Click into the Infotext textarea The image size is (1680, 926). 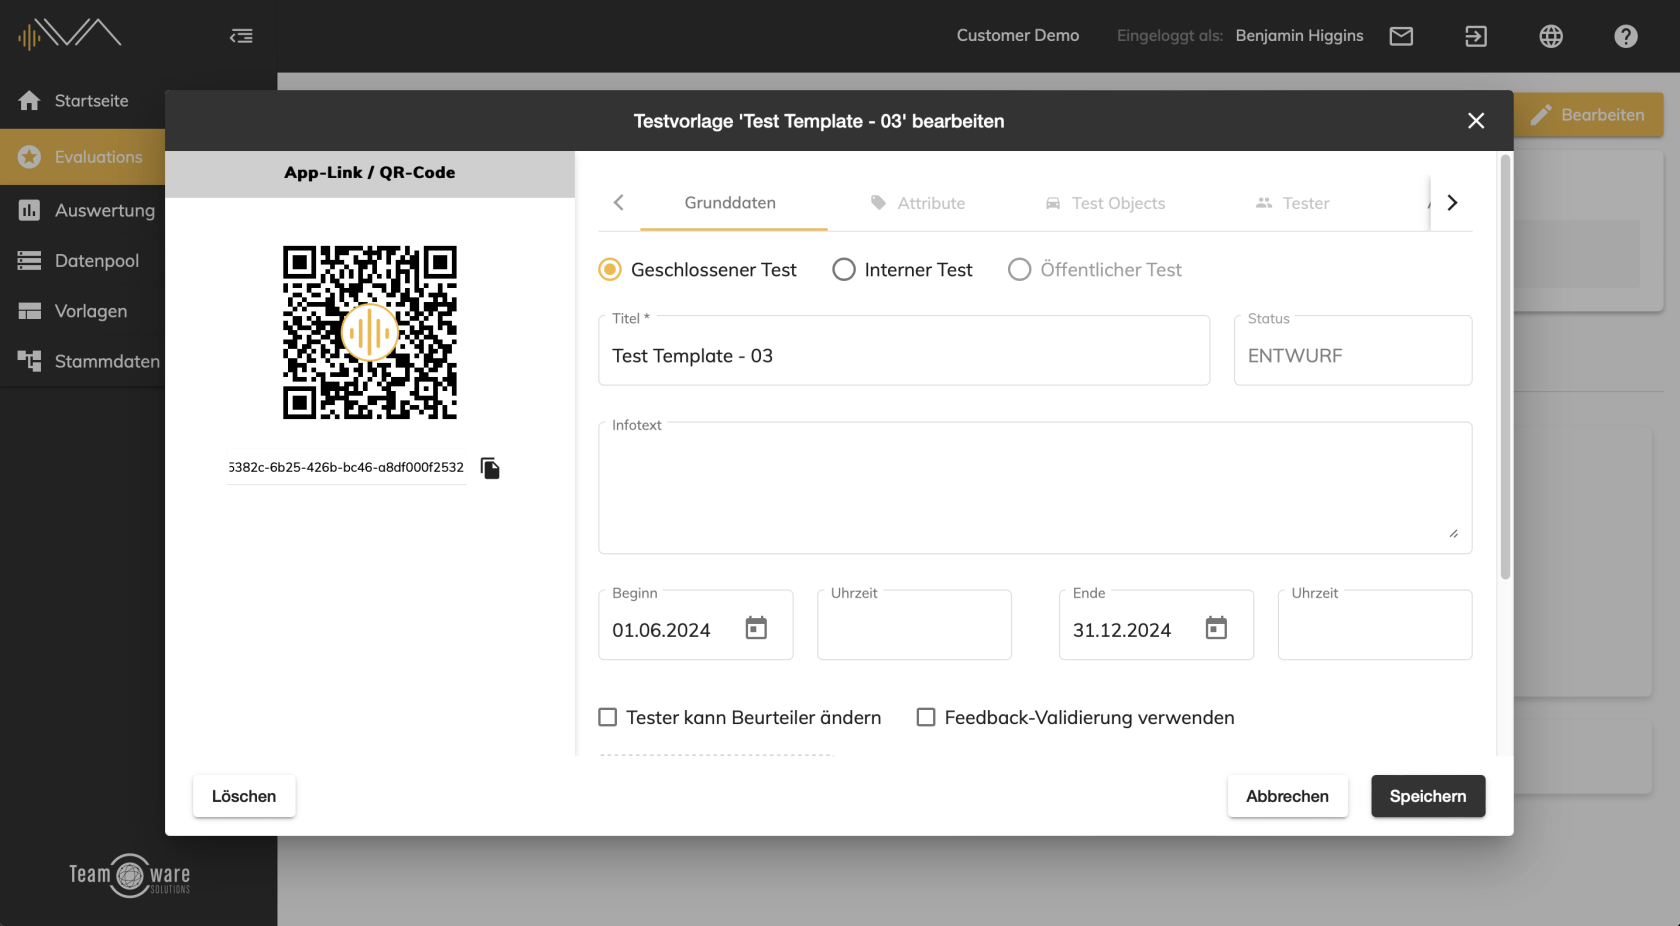click(x=1035, y=488)
